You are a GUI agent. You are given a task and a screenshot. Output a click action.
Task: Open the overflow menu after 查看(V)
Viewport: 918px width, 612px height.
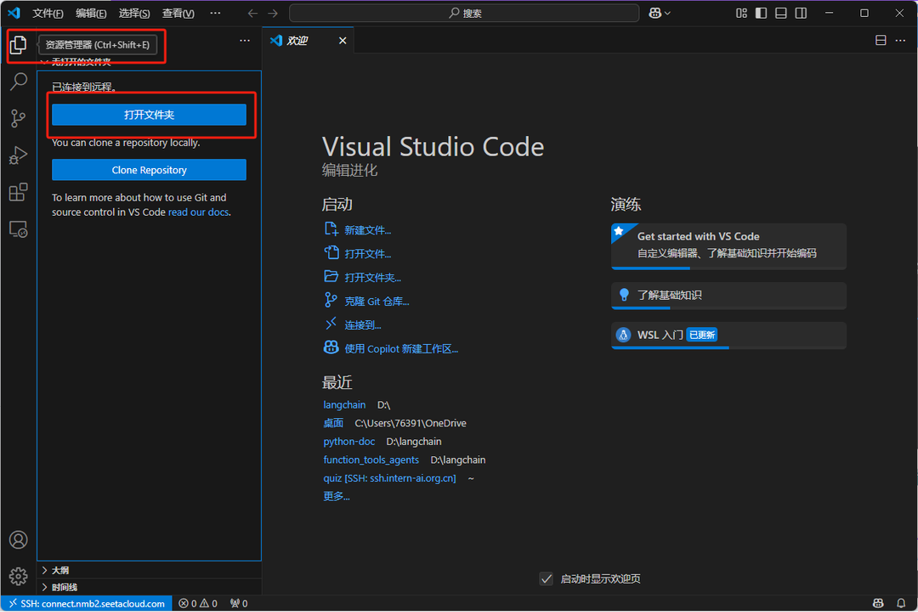215,13
